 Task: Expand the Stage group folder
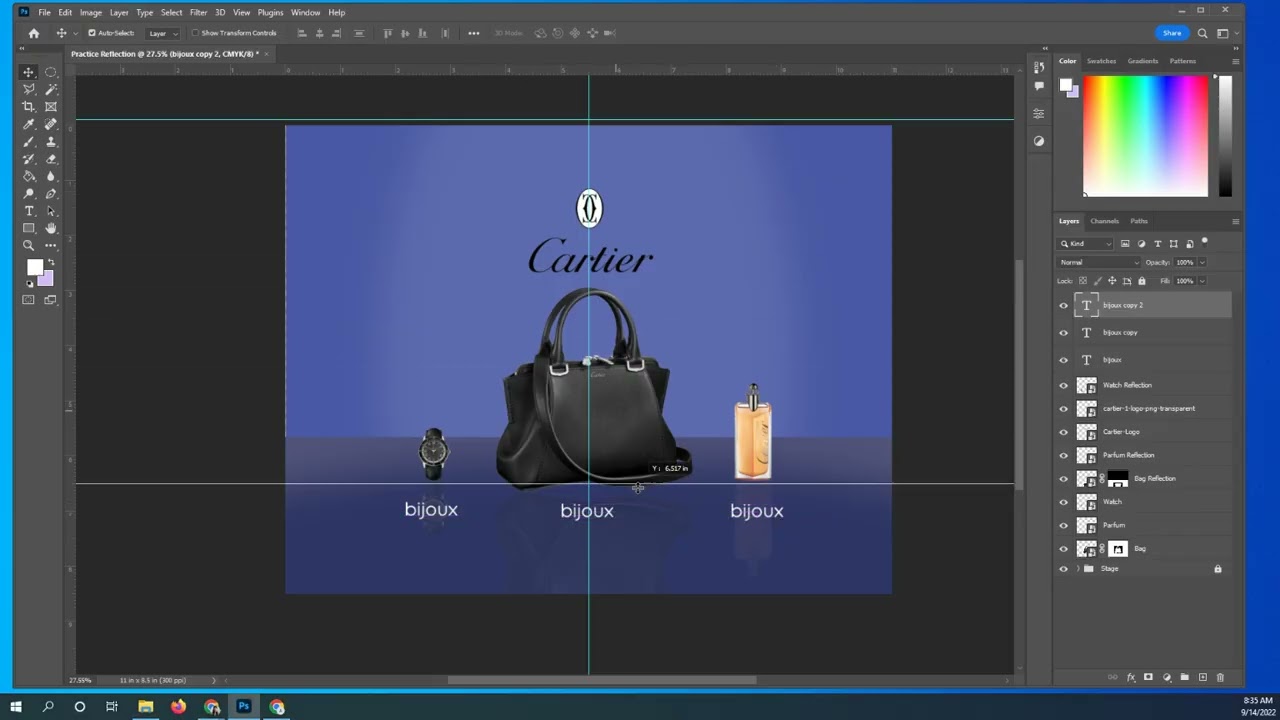click(x=1078, y=569)
